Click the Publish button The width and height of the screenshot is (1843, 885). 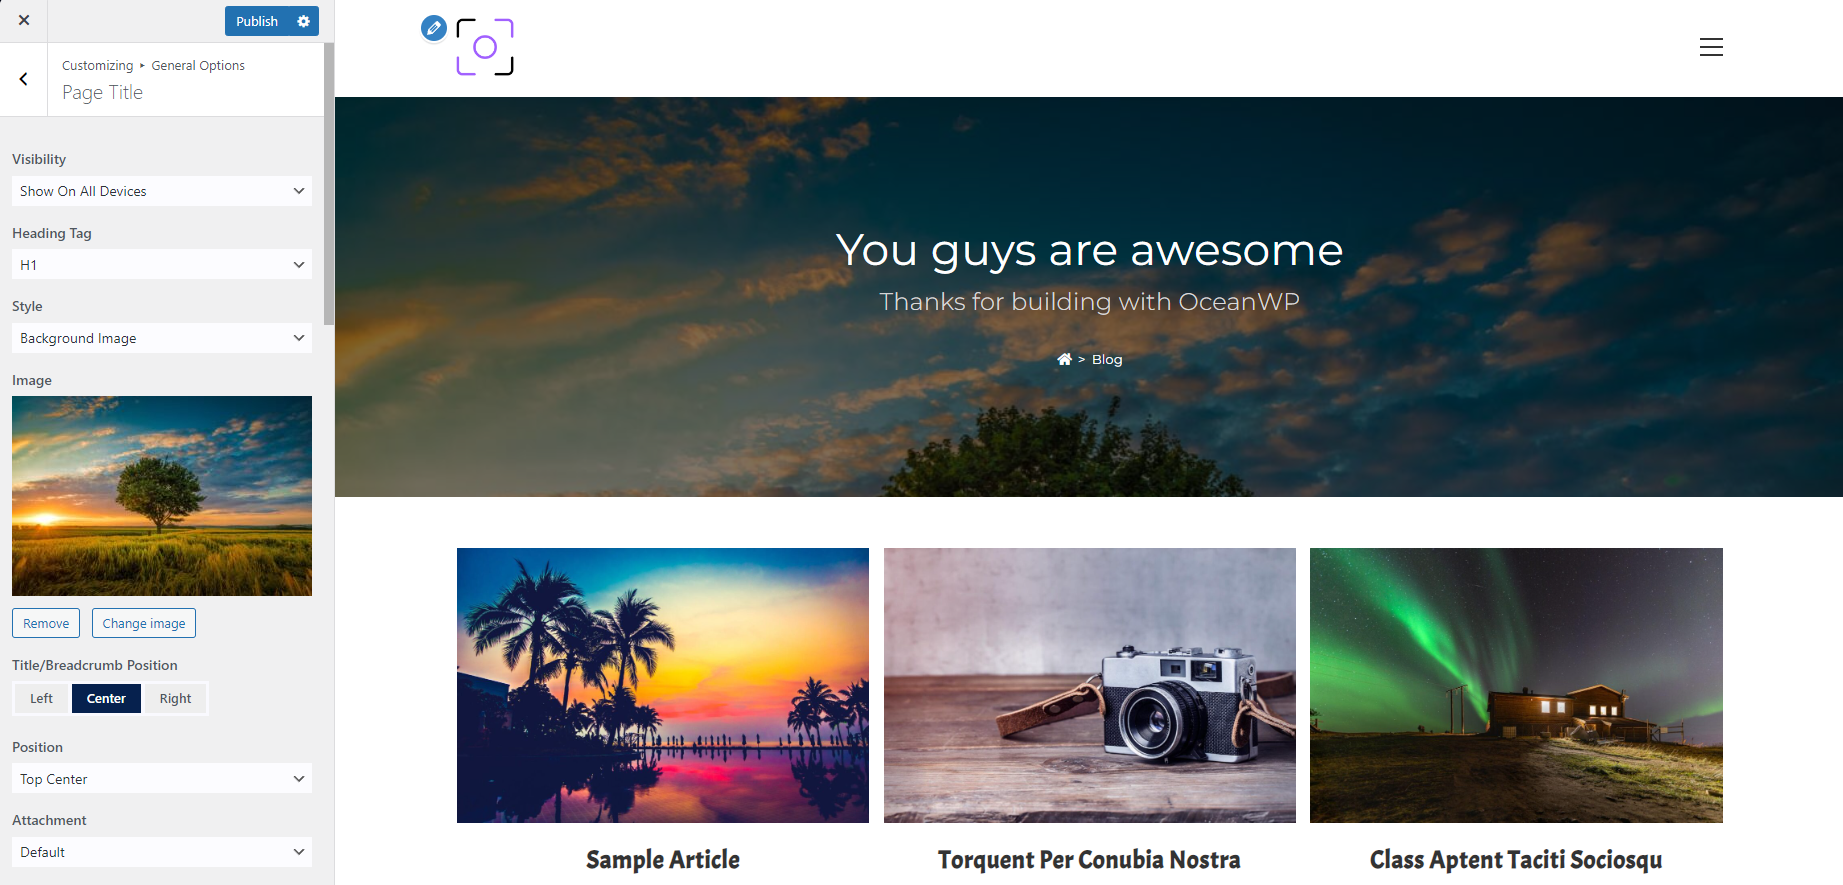257,21
